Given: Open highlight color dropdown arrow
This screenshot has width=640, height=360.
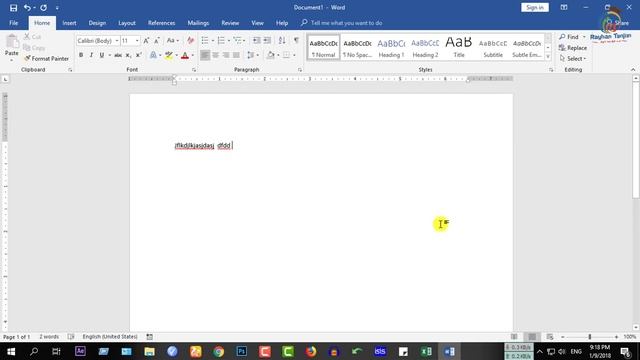Looking at the screenshot, I should [176, 55].
